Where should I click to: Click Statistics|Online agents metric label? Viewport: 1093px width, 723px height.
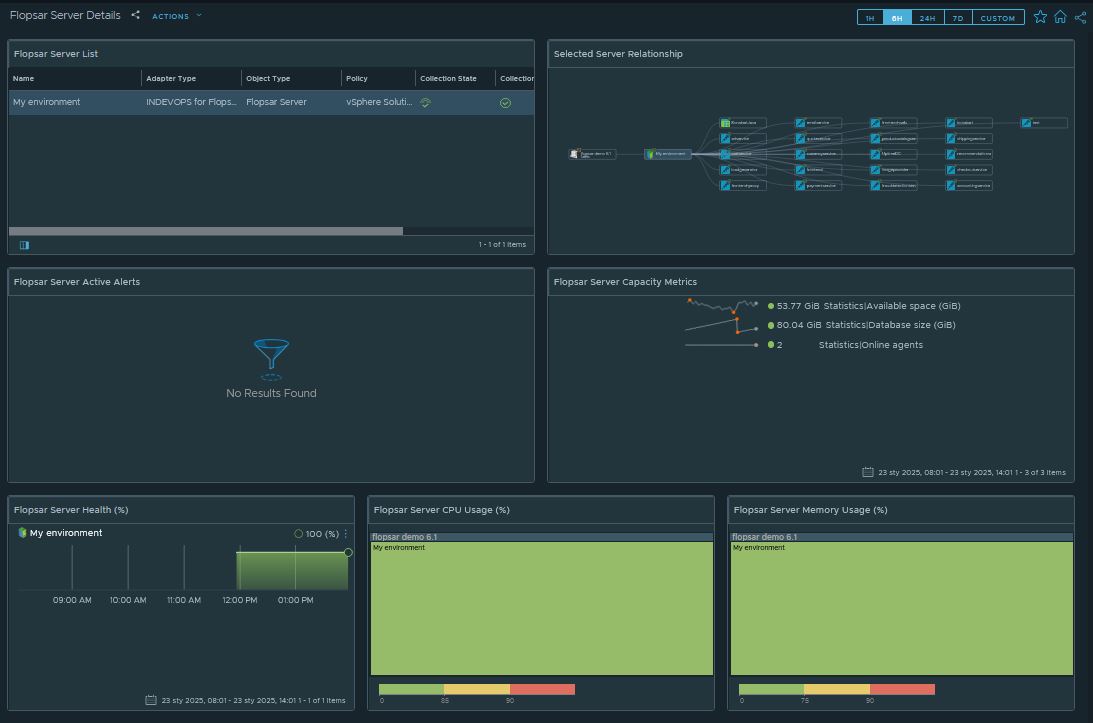click(871, 344)
